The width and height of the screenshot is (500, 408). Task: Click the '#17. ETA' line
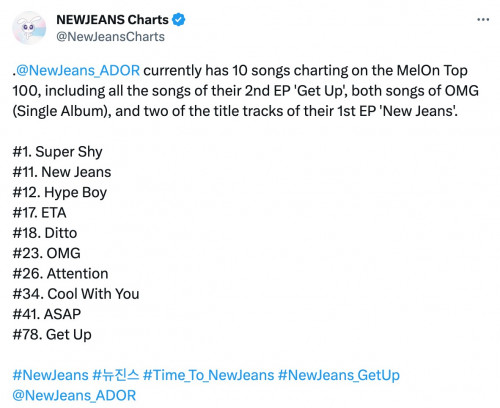tap(39, 213)
